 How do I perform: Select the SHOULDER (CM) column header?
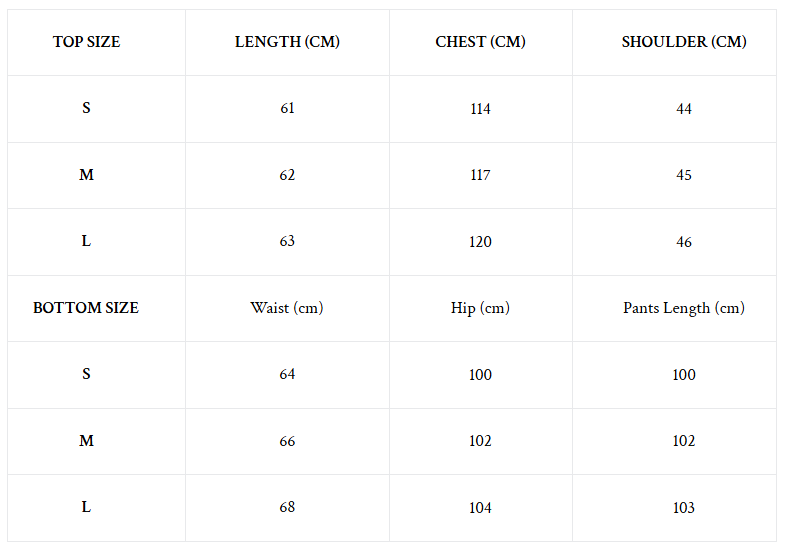pos(684,42)
